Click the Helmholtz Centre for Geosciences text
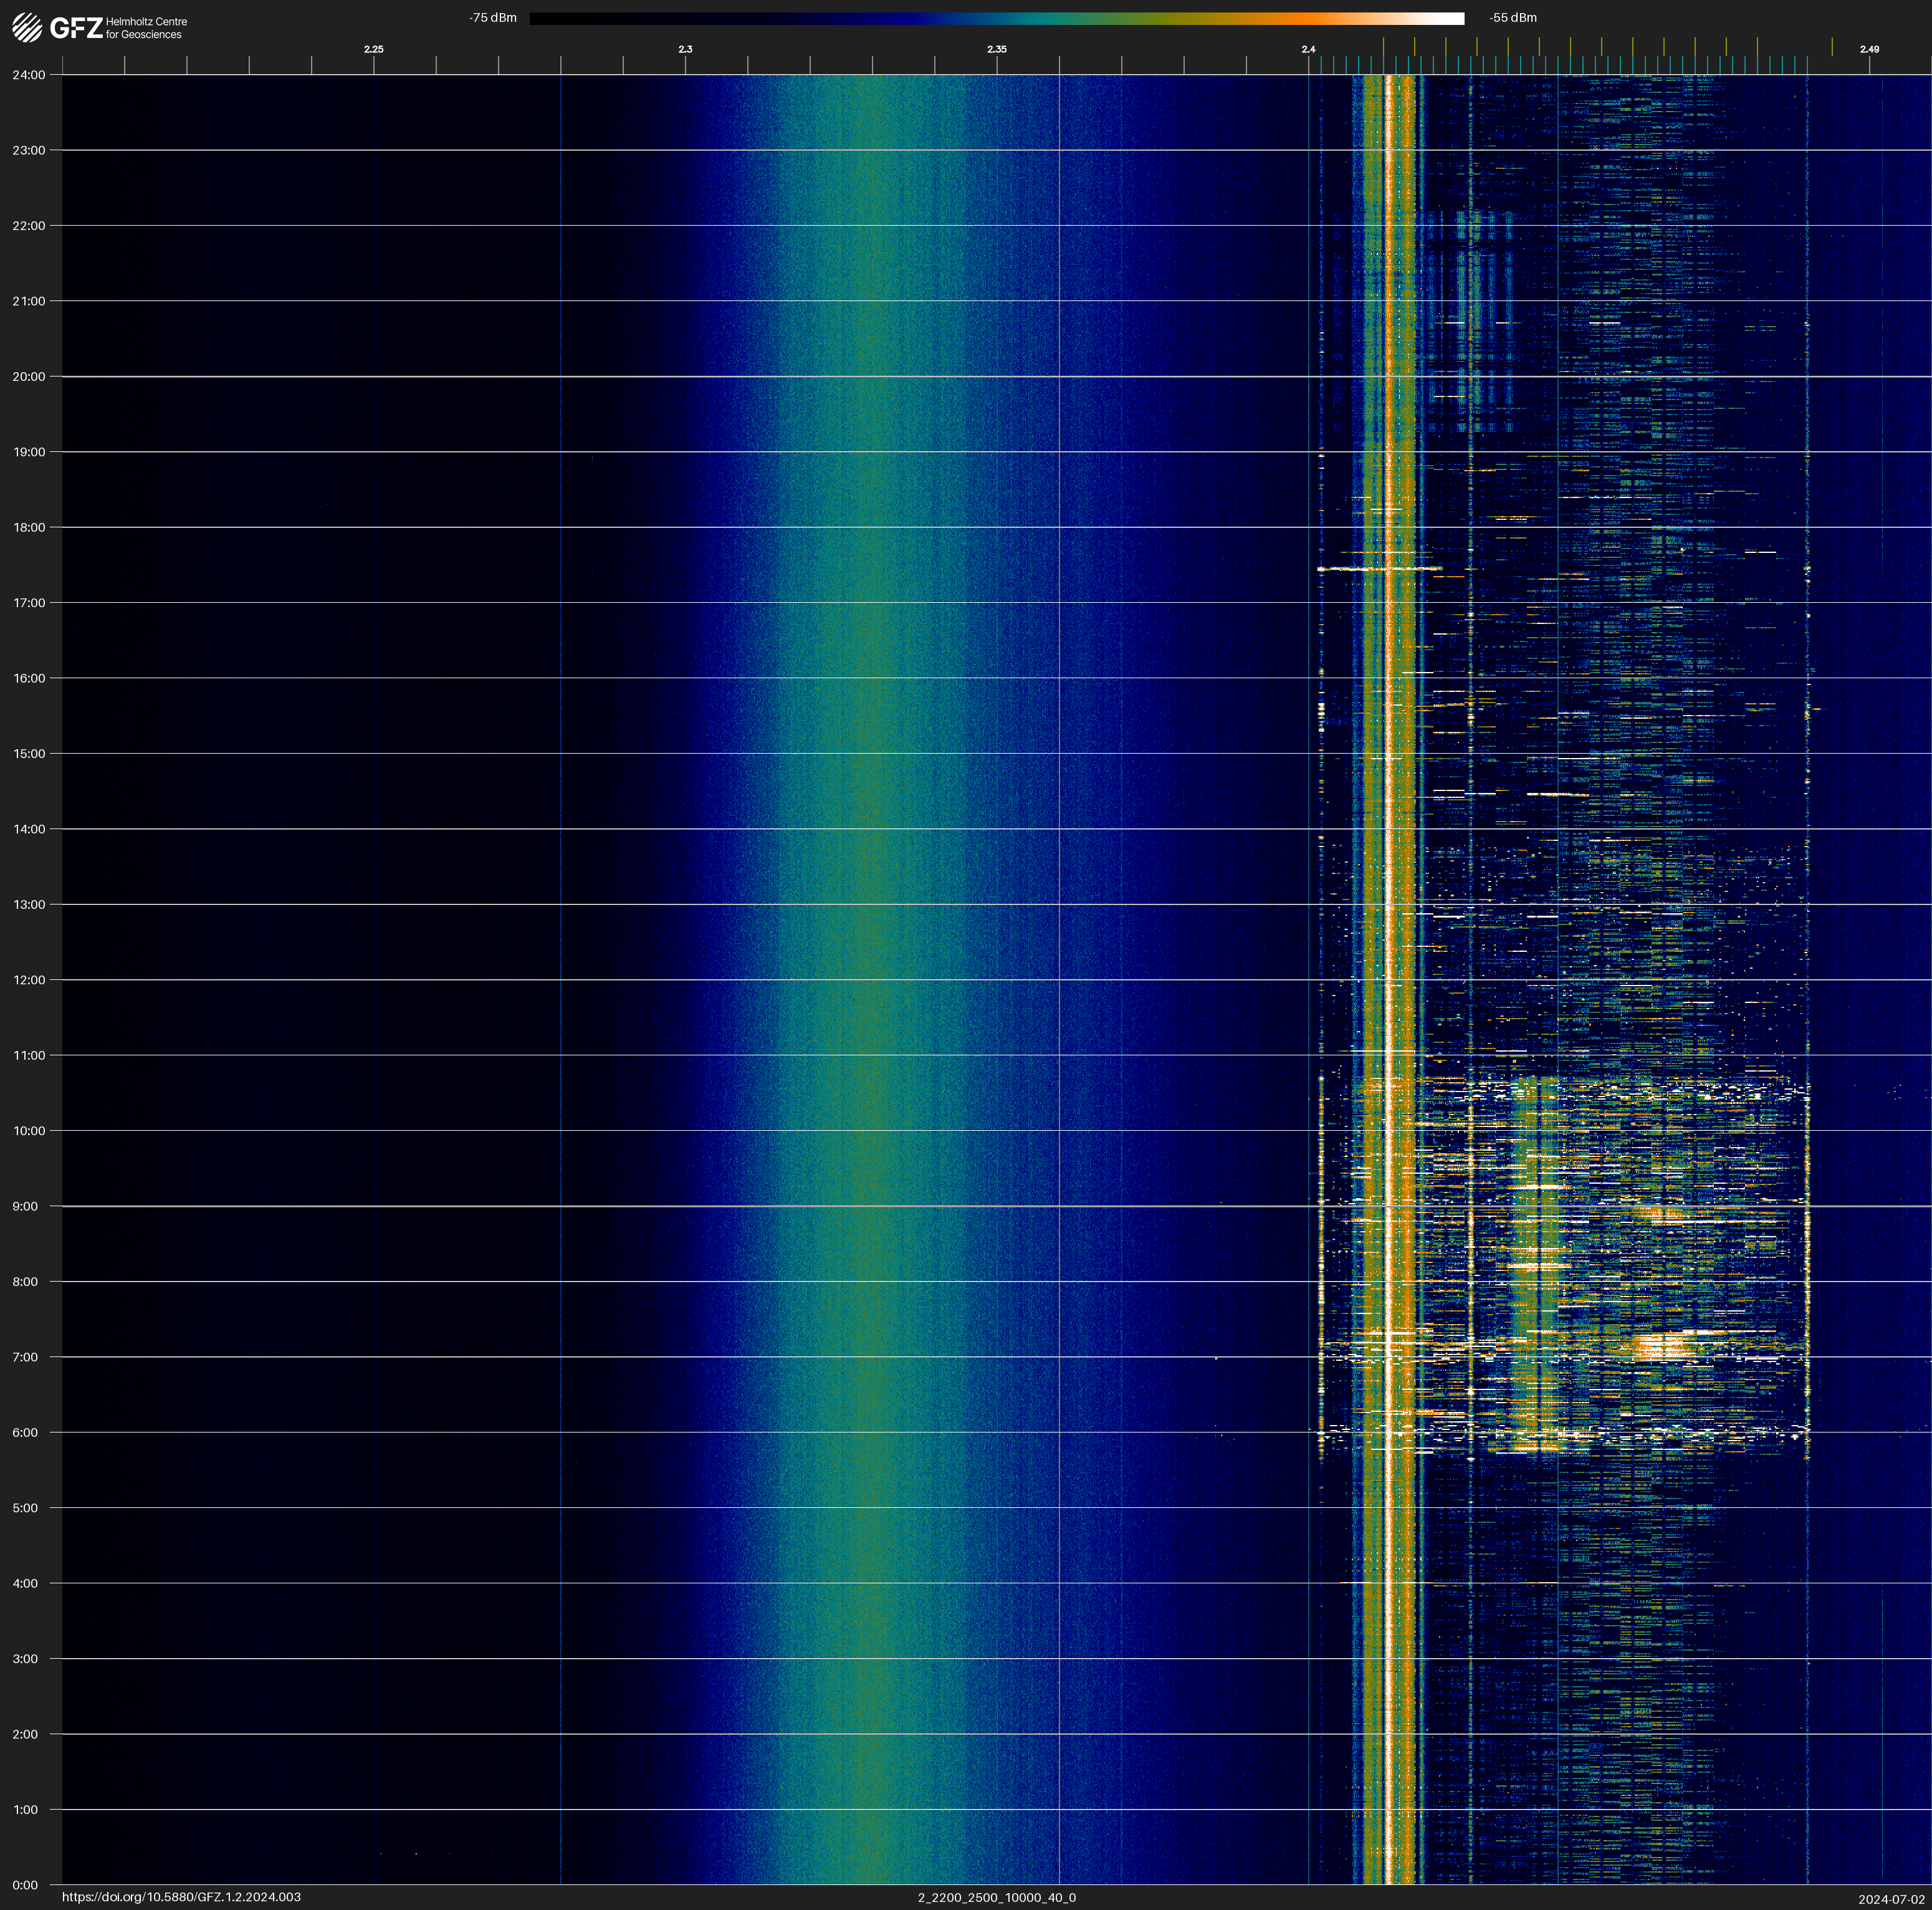The width and height of the screenshot is (1932, 1910). pos(146,28)
